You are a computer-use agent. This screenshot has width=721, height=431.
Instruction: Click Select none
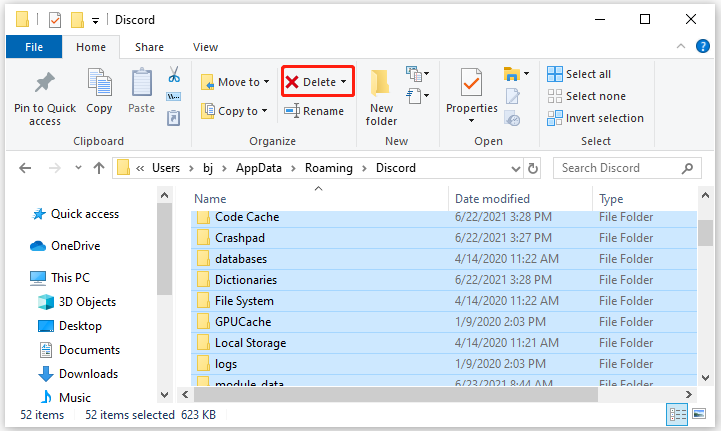point(586,96)
